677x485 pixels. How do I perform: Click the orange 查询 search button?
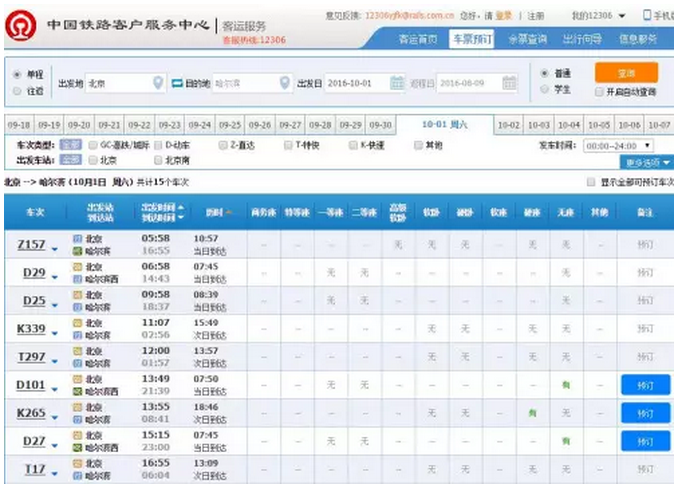(x=626, y=72)
